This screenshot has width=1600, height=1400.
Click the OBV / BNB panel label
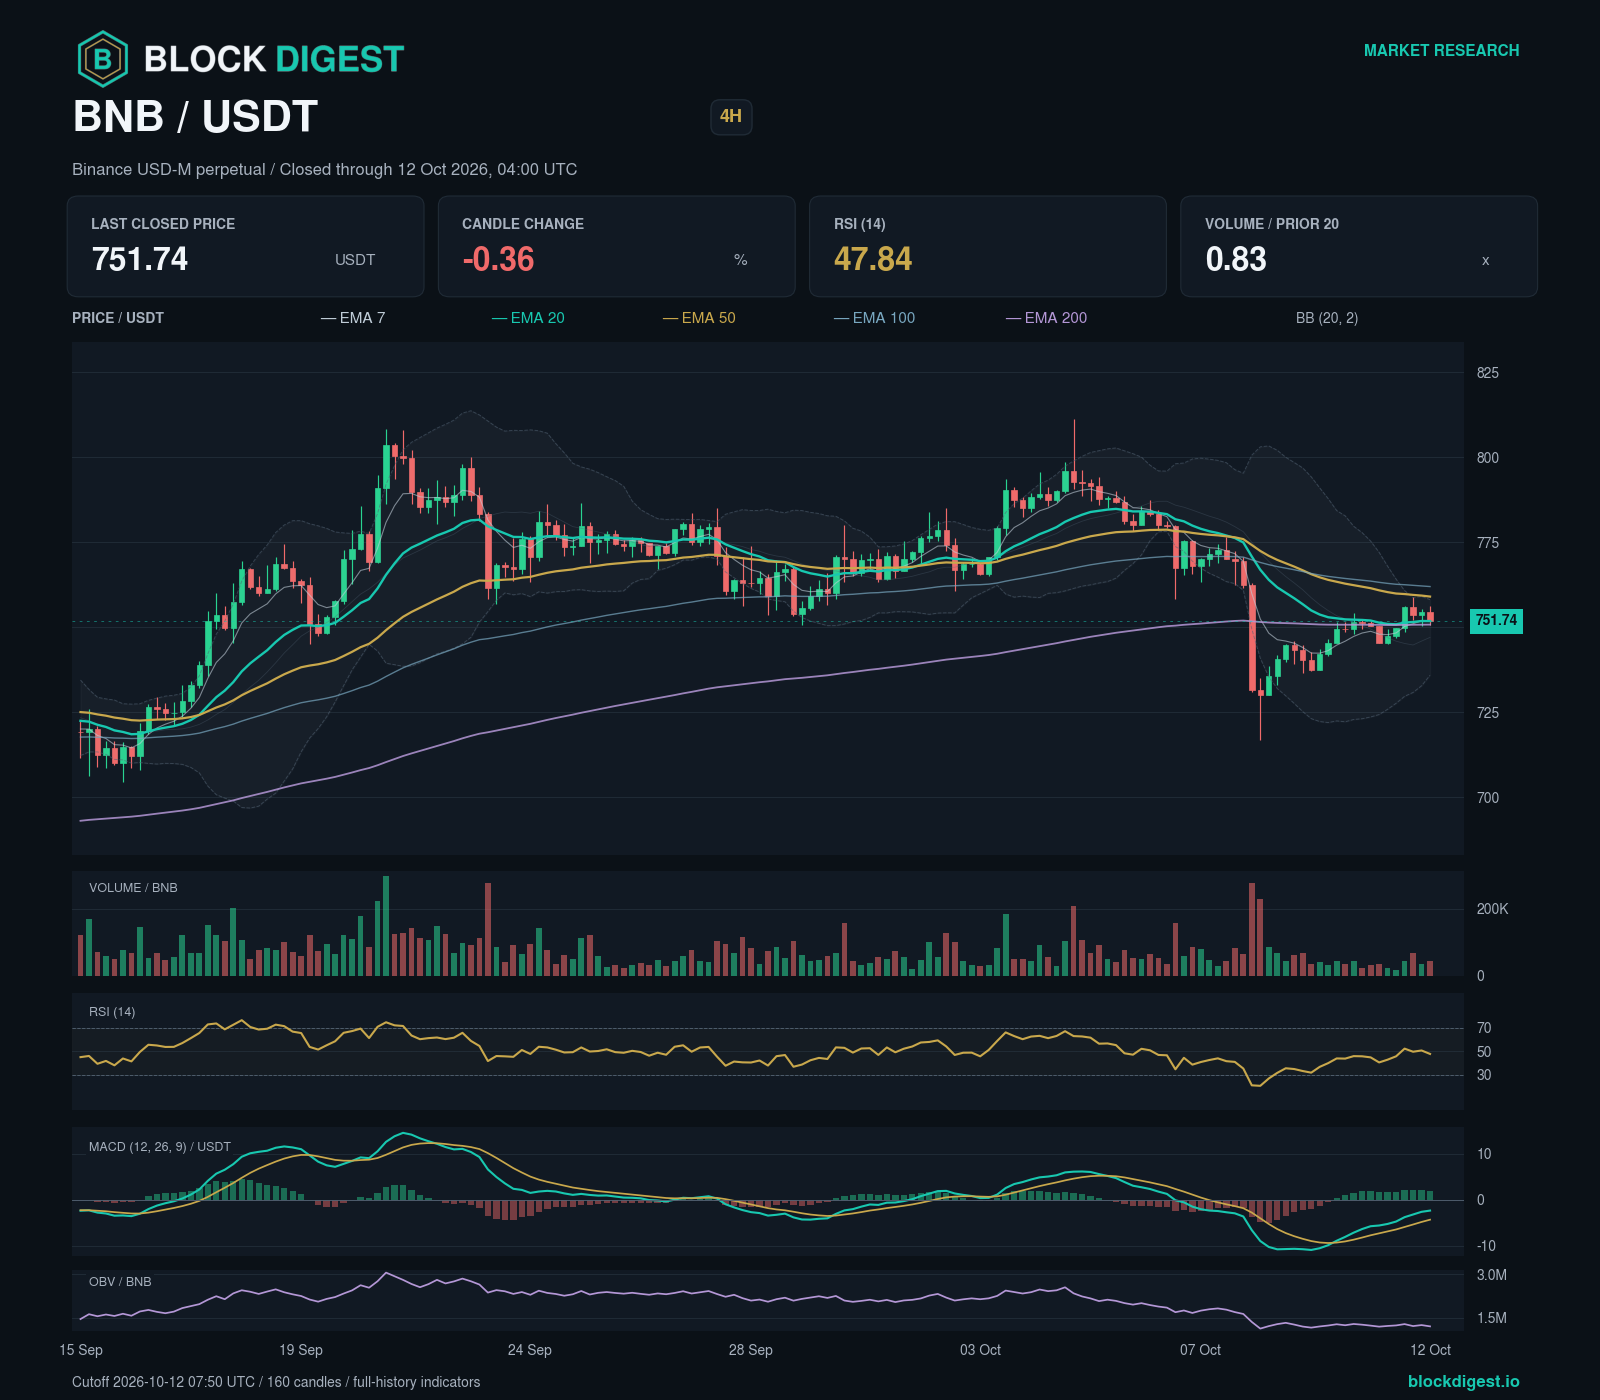click(120, 1282)
